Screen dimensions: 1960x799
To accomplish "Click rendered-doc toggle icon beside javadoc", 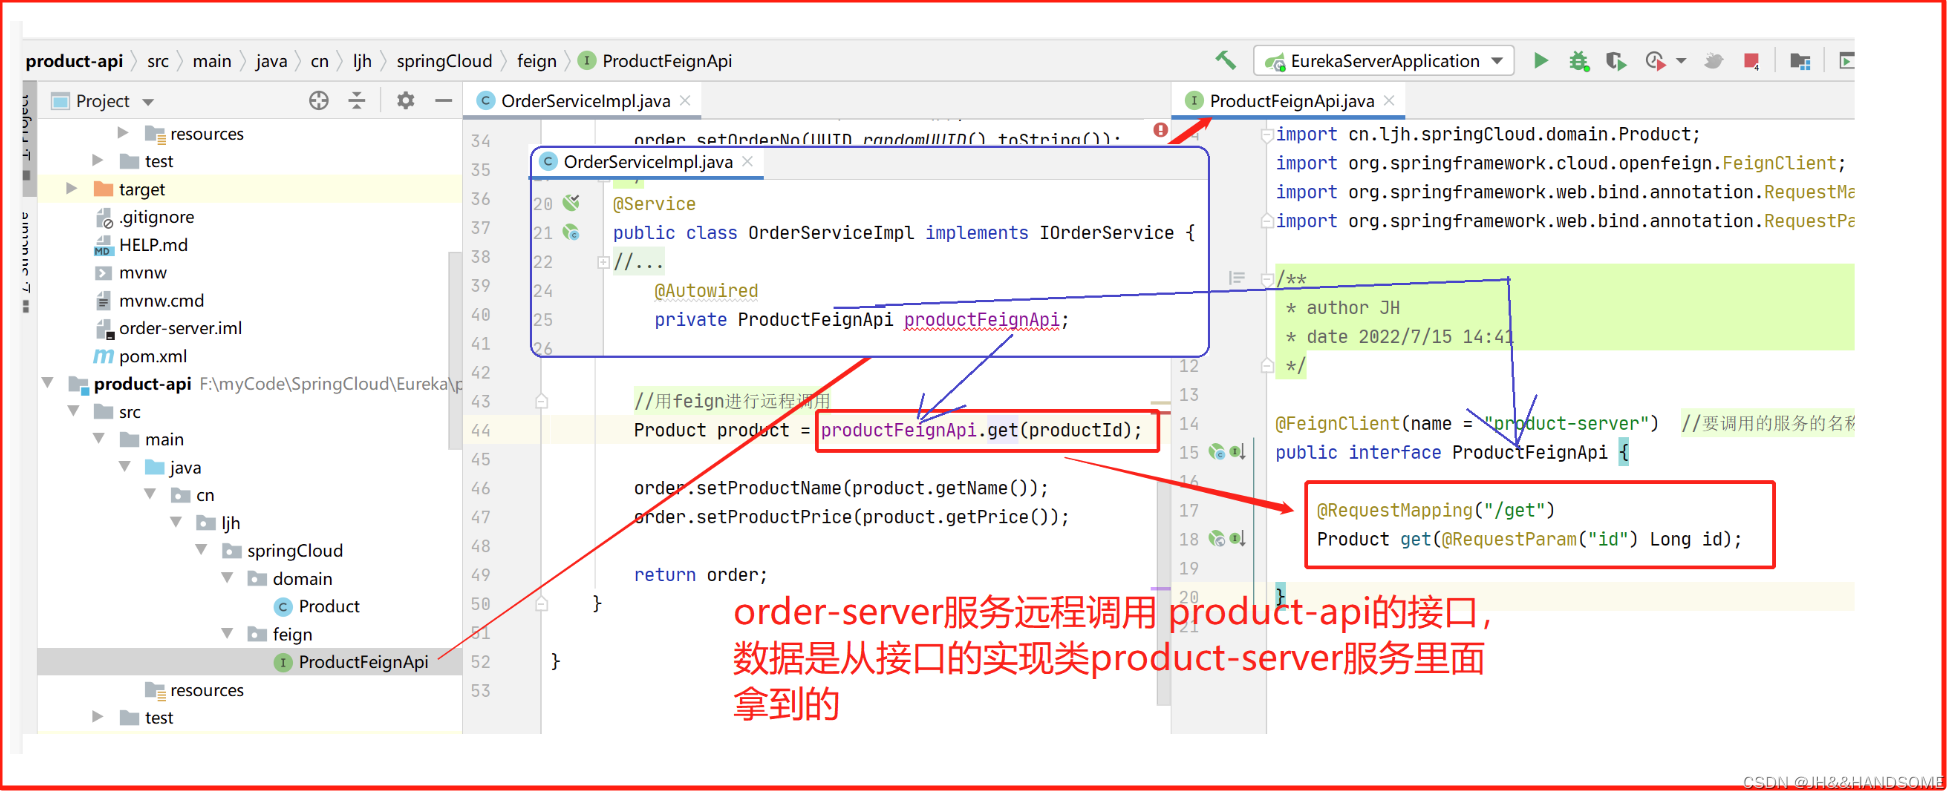I will tap(1237, 278).
